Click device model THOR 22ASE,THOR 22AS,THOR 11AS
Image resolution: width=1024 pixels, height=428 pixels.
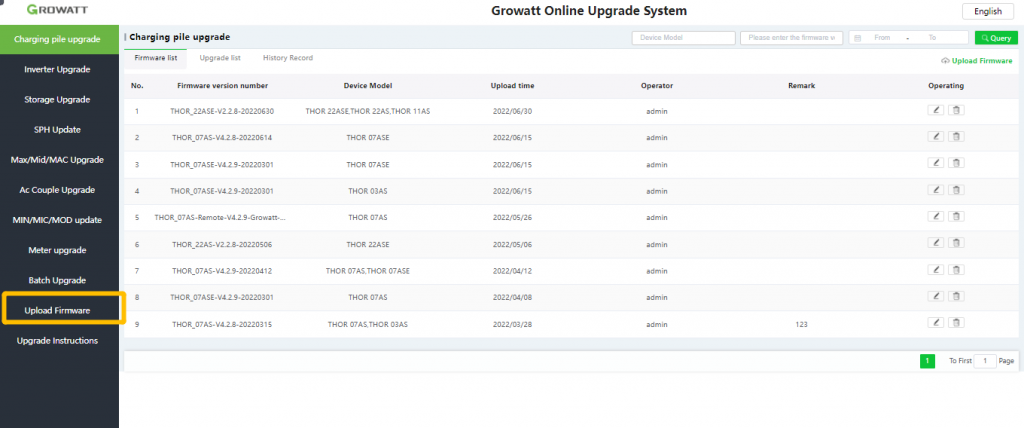coord(368,111)
